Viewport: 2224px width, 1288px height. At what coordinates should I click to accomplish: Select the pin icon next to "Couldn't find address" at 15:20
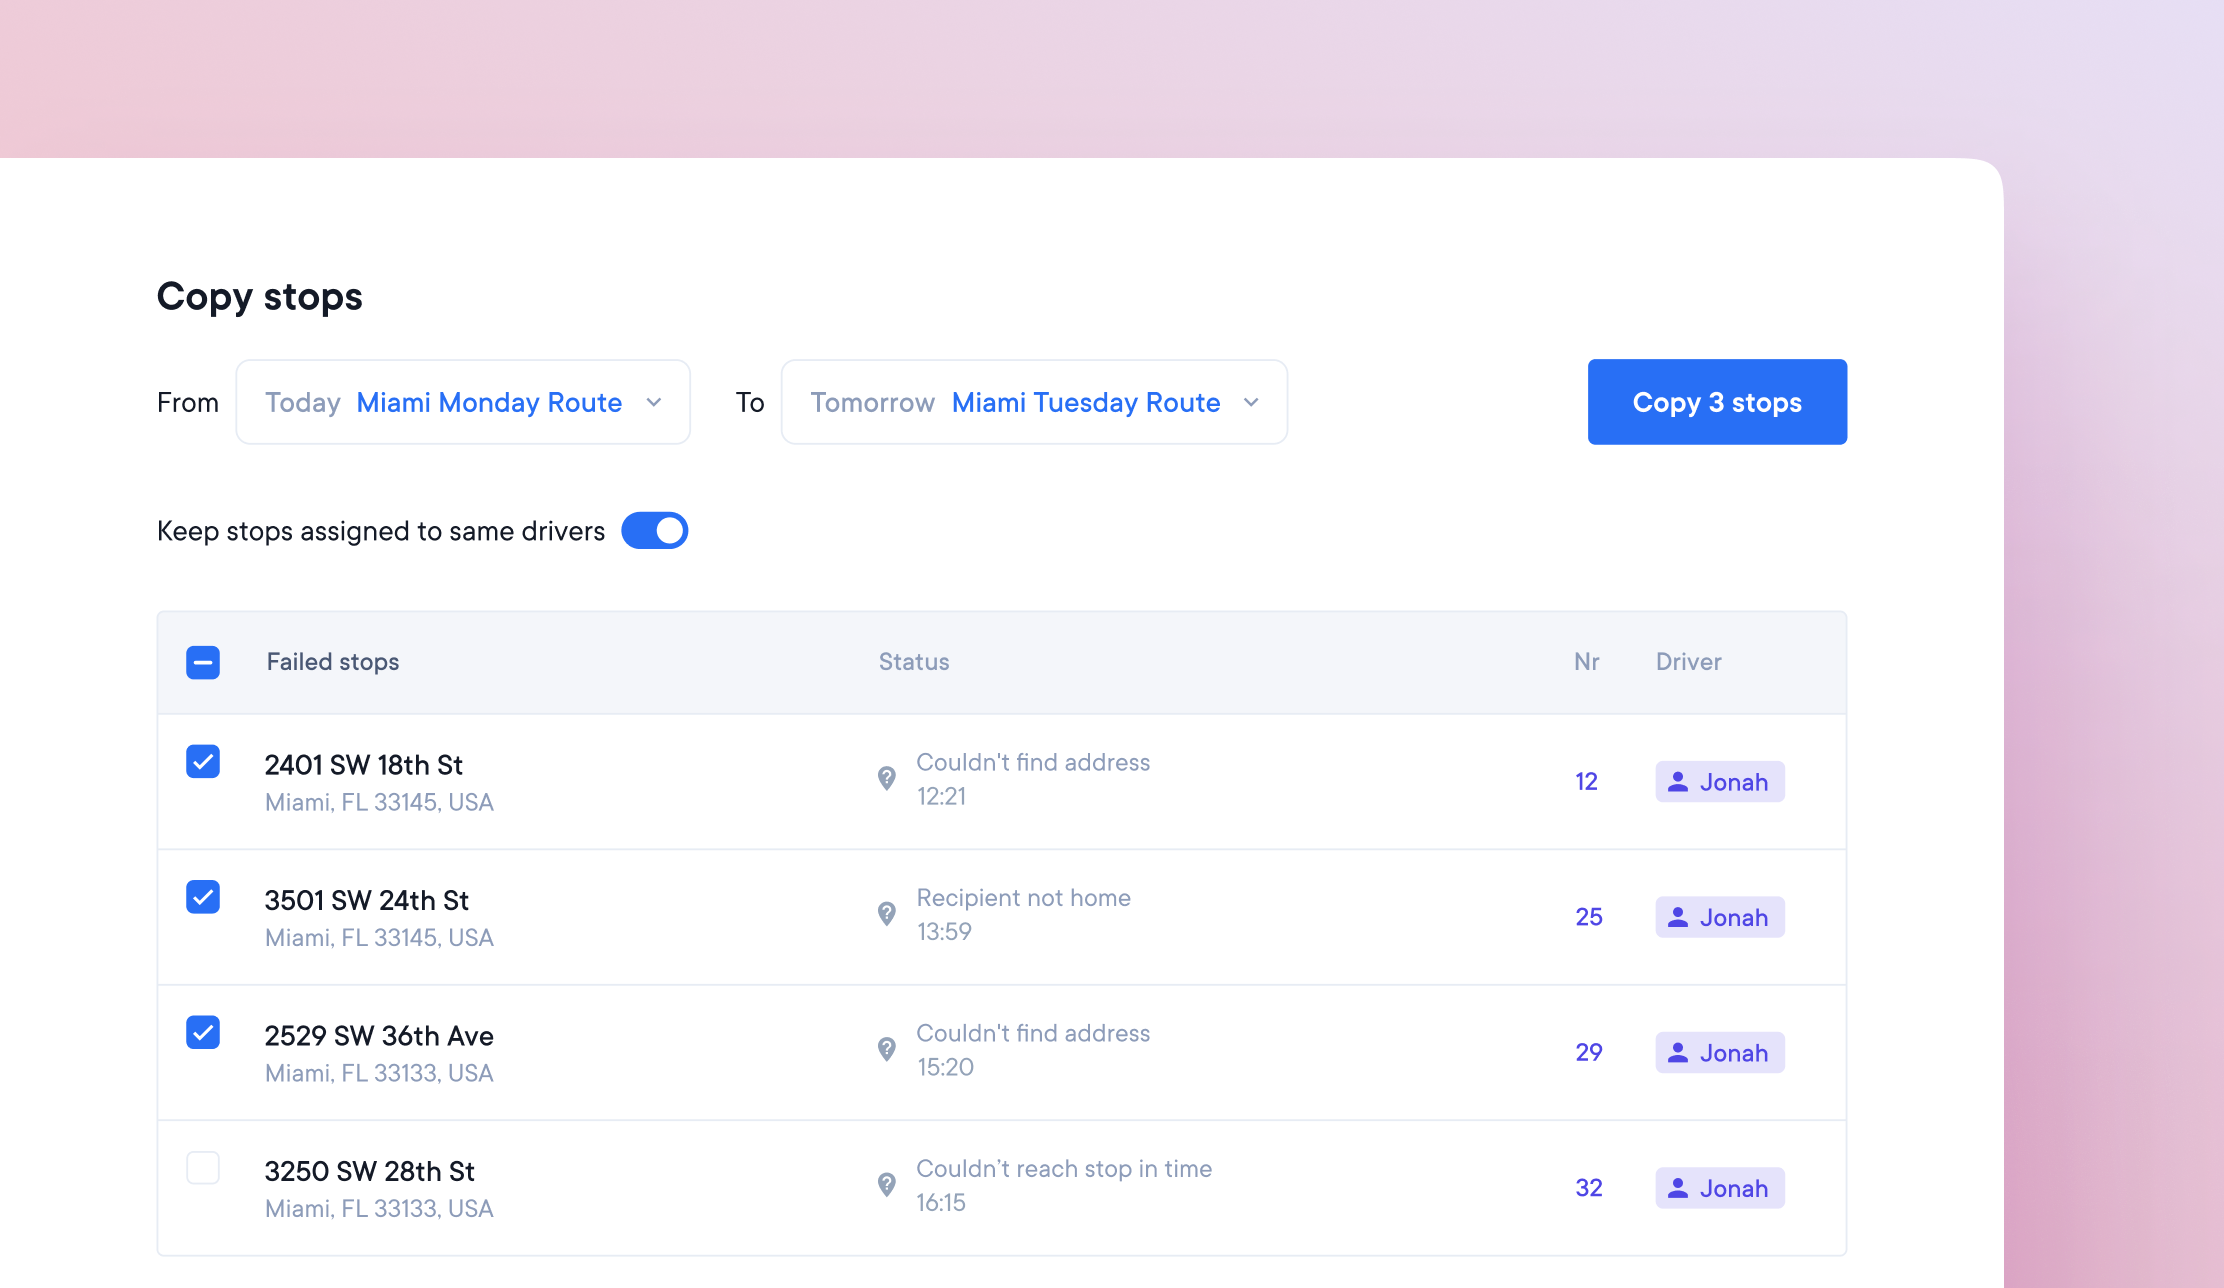click(x=887, y=1050)
